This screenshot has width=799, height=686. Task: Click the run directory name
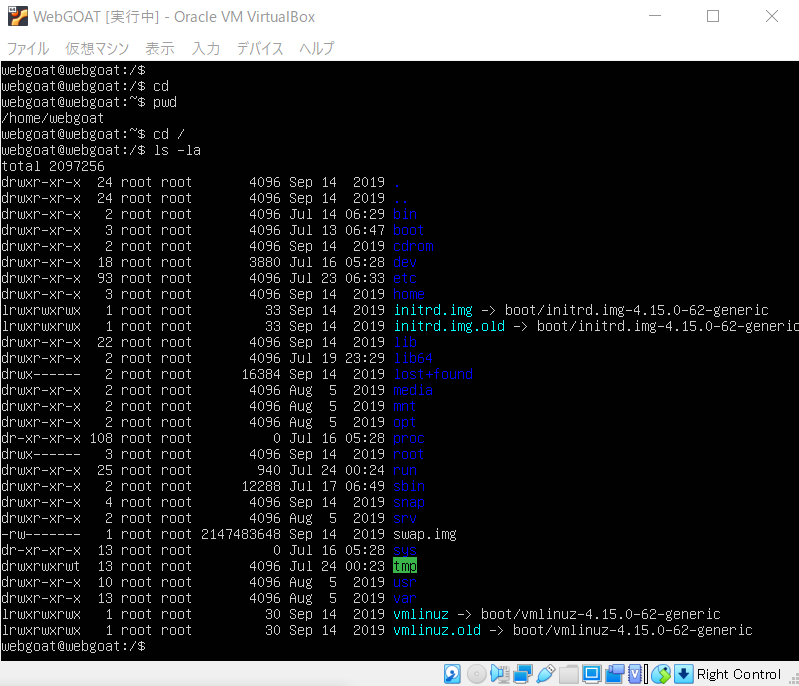(x=405, y=470)
